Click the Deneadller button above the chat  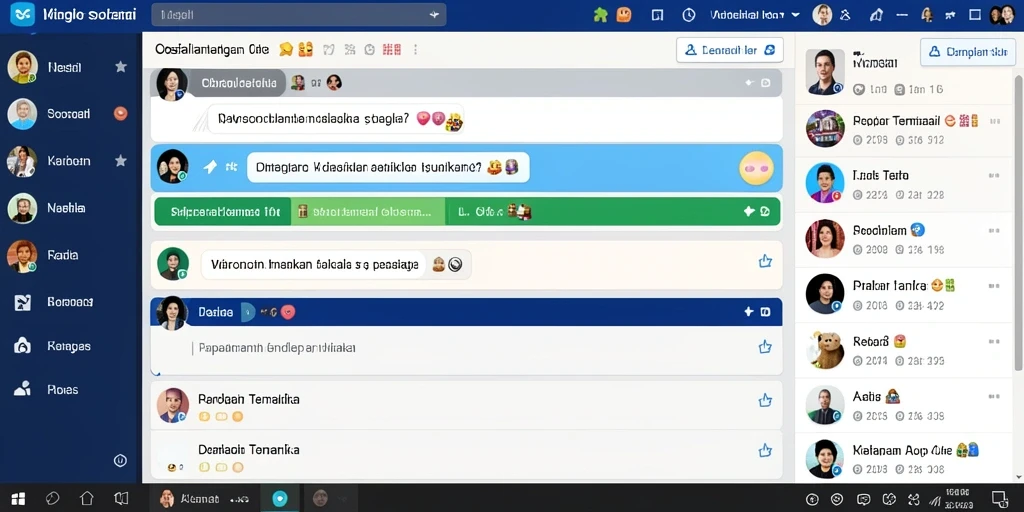729,50
